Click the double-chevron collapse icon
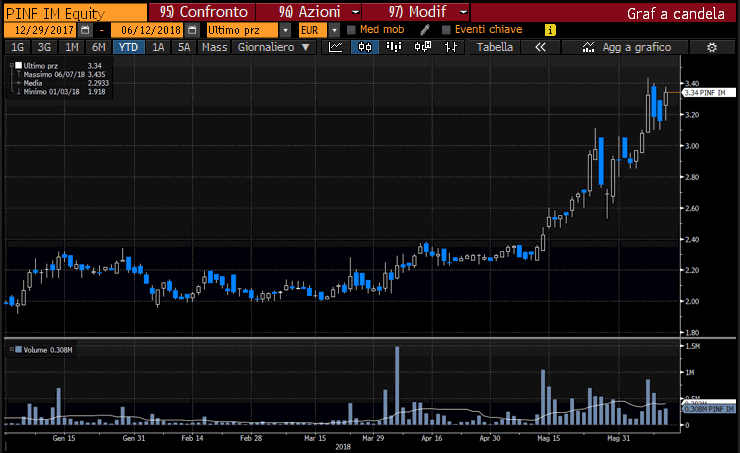The height and width of the screenshot is (453, 740). pos(541,47)
